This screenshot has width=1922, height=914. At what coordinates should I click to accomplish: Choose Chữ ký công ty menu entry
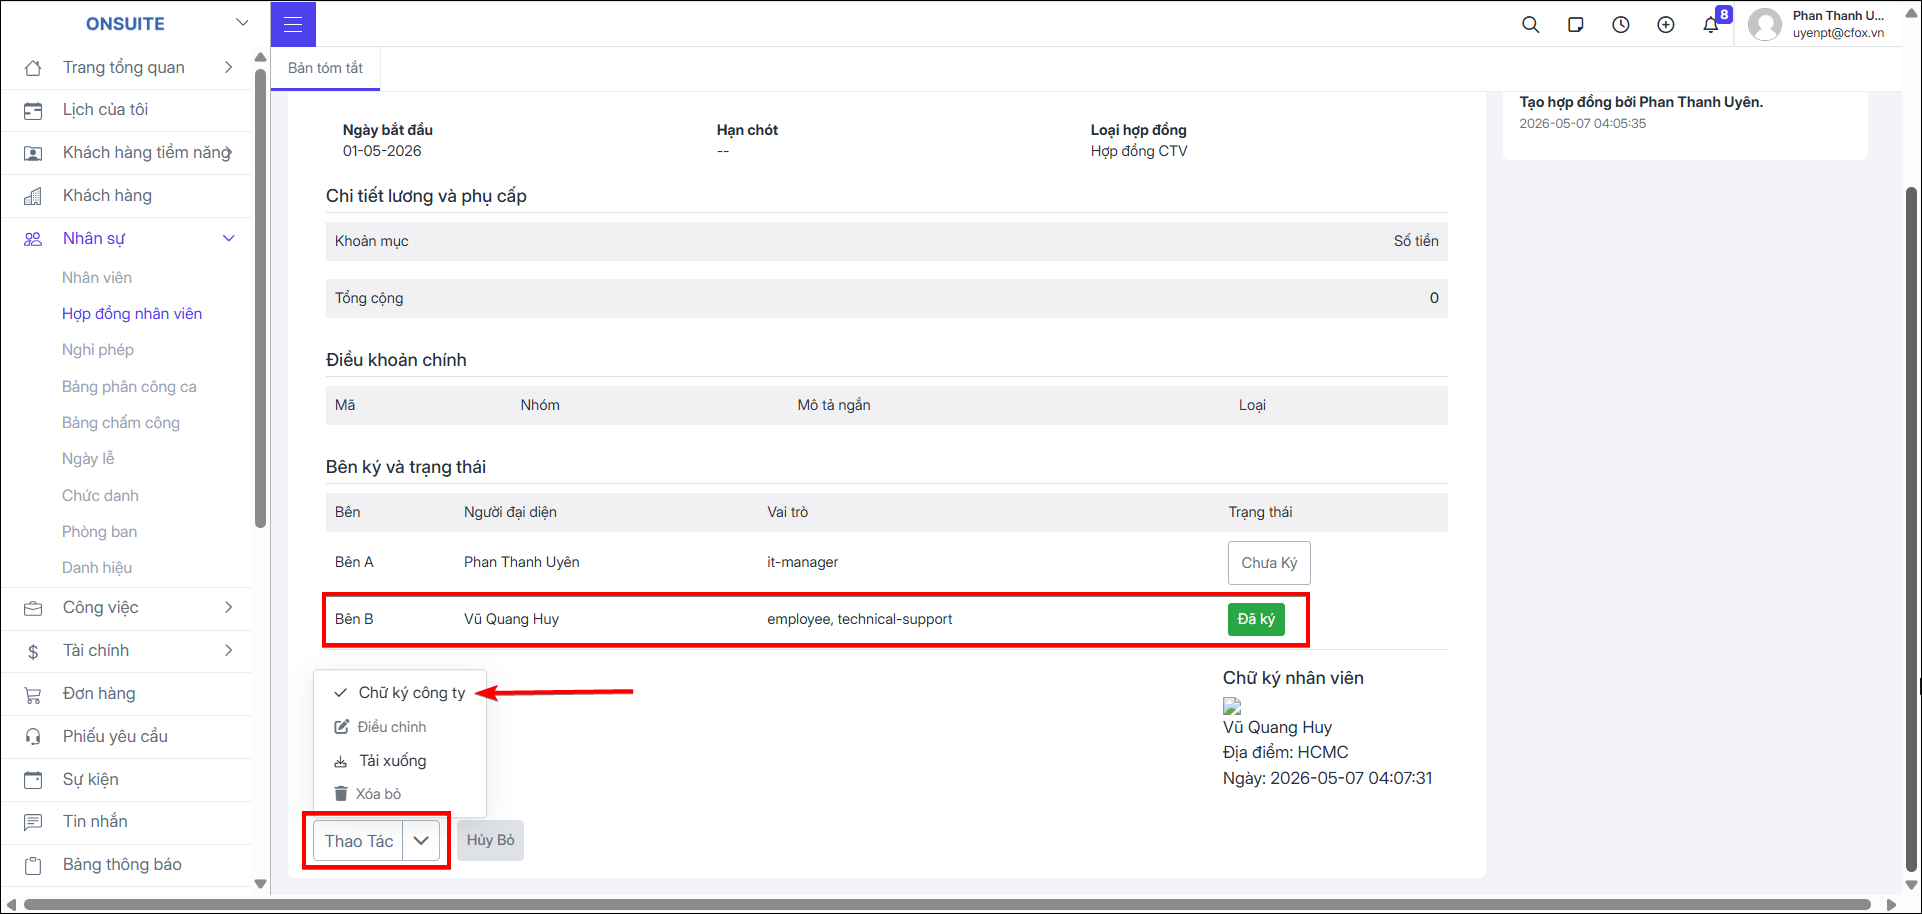(x=400, y=693)
